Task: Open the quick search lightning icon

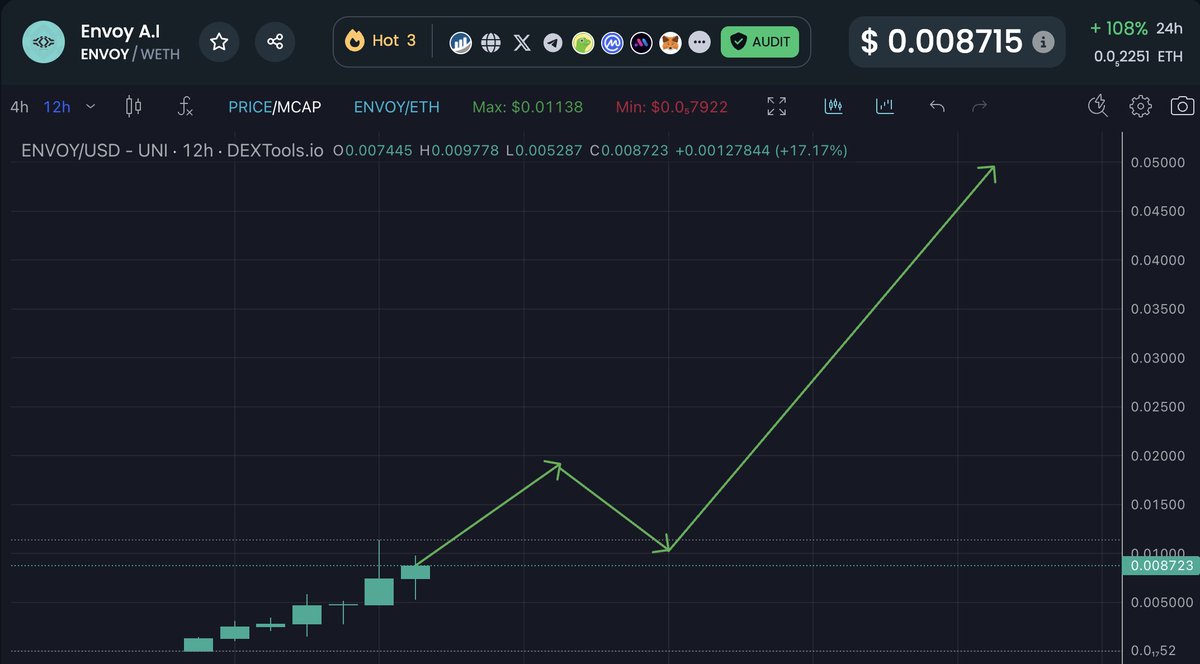Action: coord(1098,106)
